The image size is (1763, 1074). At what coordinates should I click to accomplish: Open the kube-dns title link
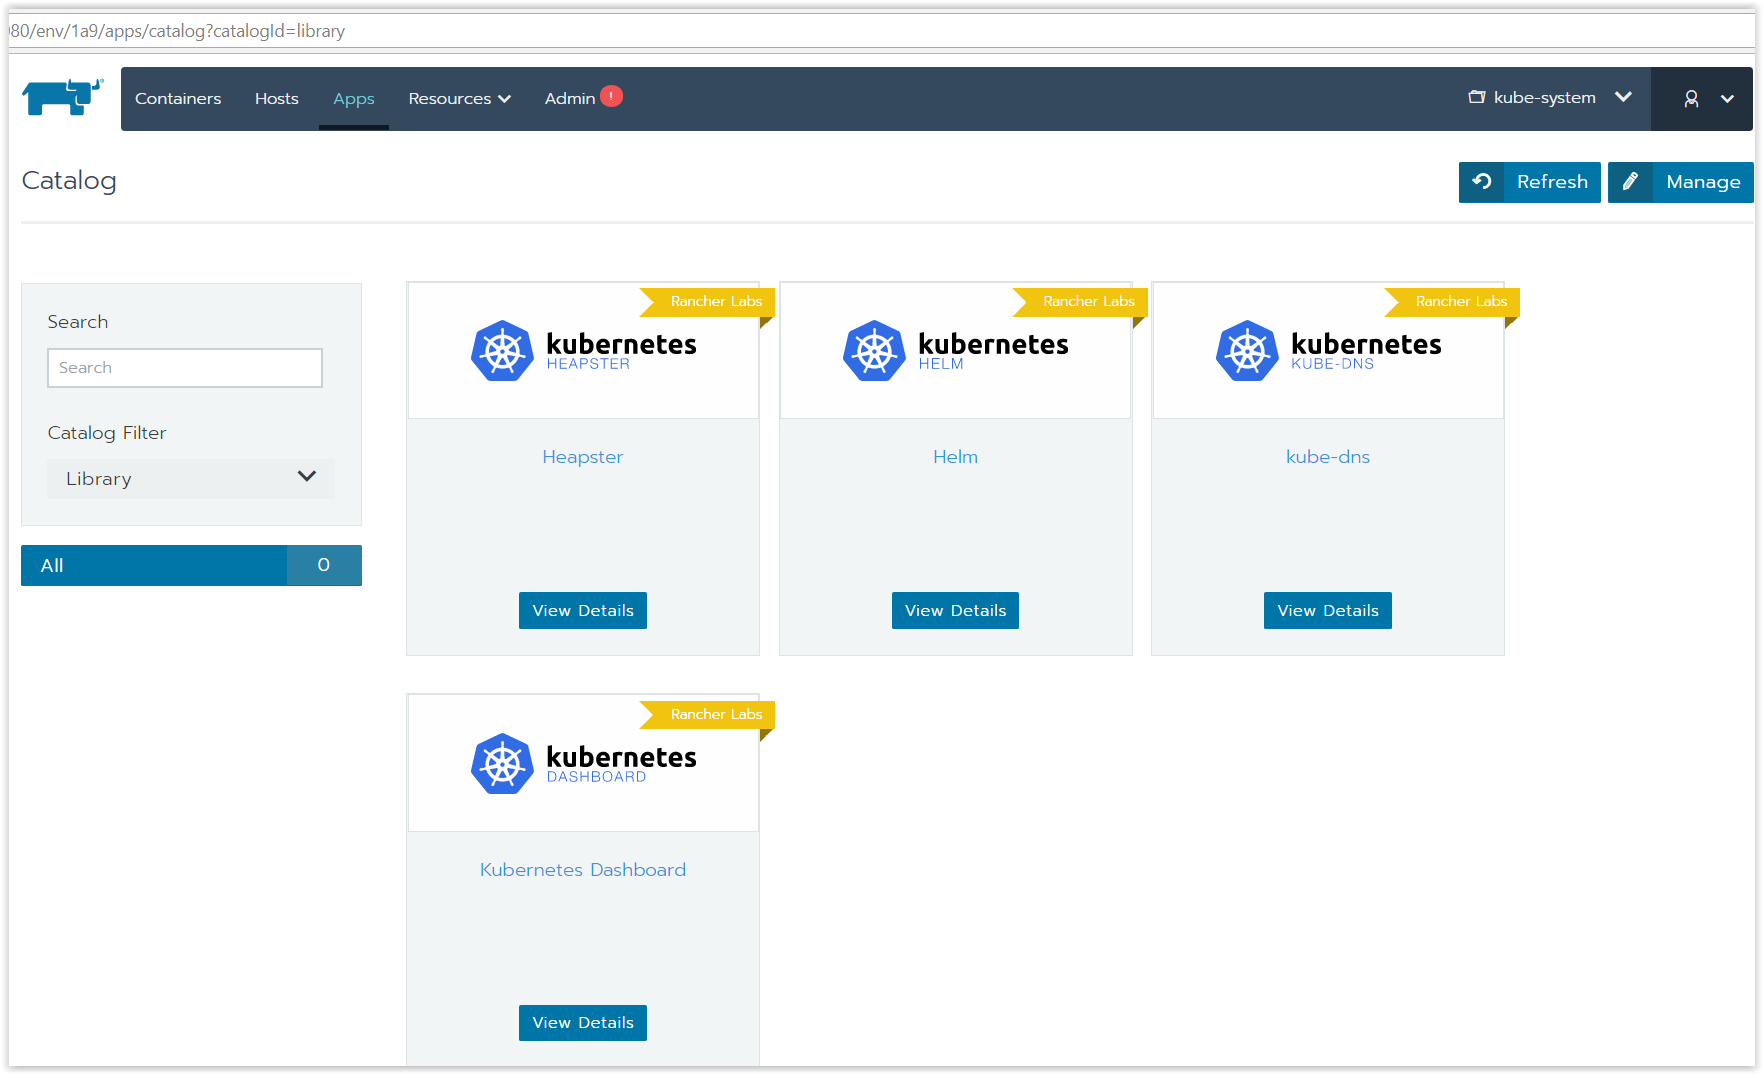(1328, 457)
